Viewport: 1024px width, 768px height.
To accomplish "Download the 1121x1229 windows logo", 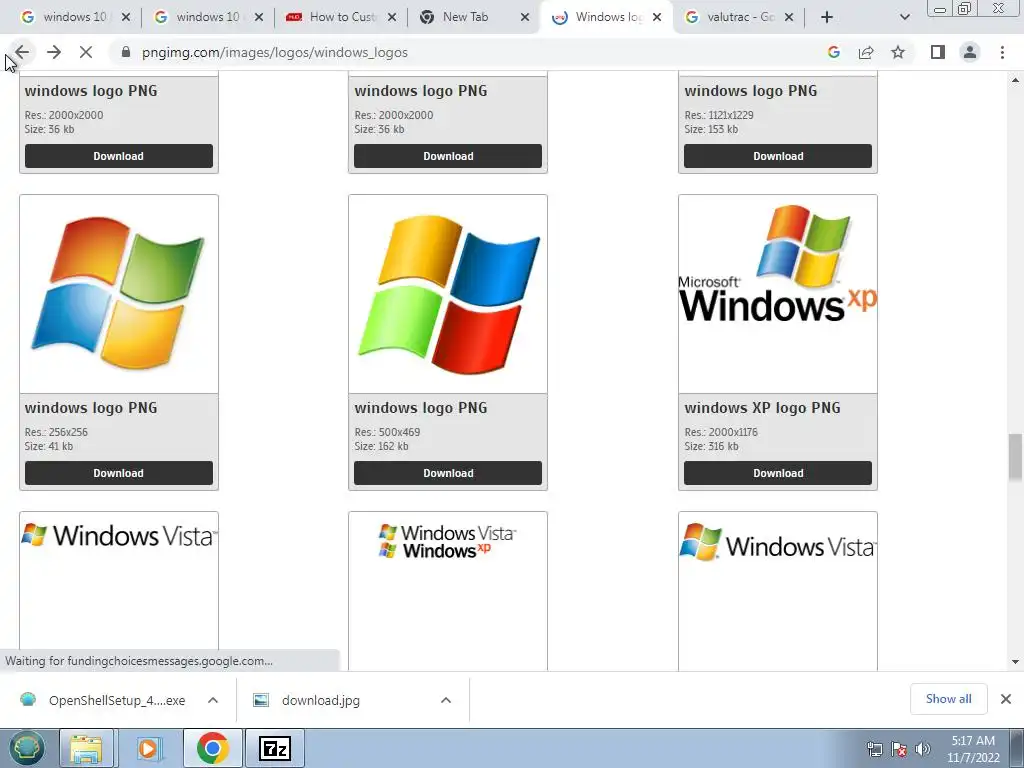I will tap(778, 156).
